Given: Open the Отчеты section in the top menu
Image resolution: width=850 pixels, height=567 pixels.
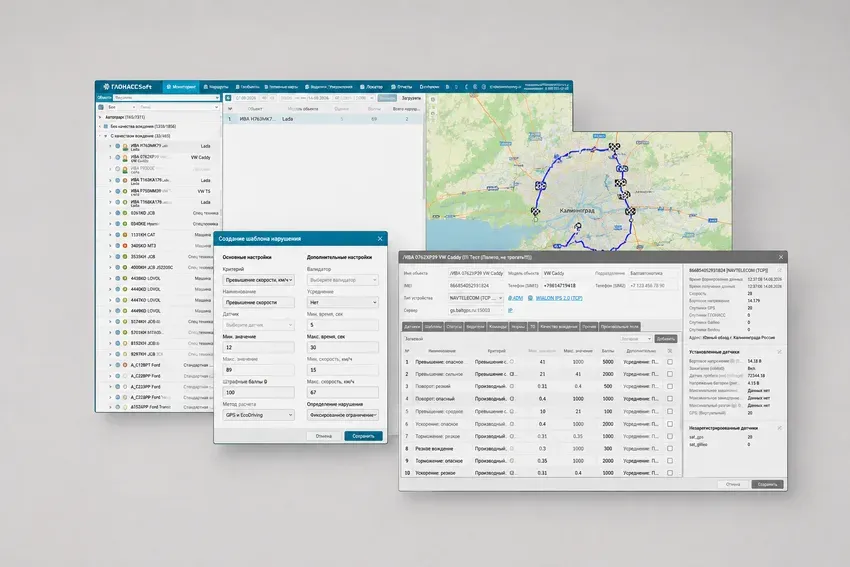Looking at the screenshot, I should [402, 87].
